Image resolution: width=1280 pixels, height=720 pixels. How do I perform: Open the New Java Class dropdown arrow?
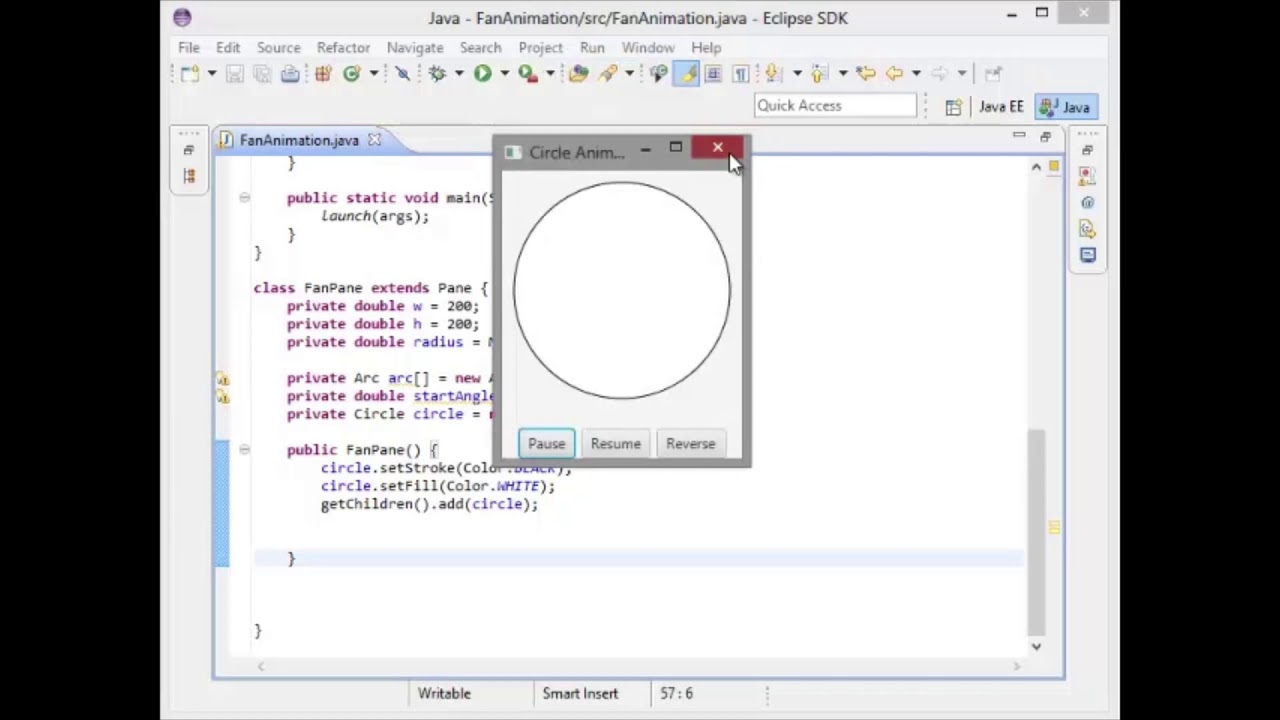[x=373, y=73]
